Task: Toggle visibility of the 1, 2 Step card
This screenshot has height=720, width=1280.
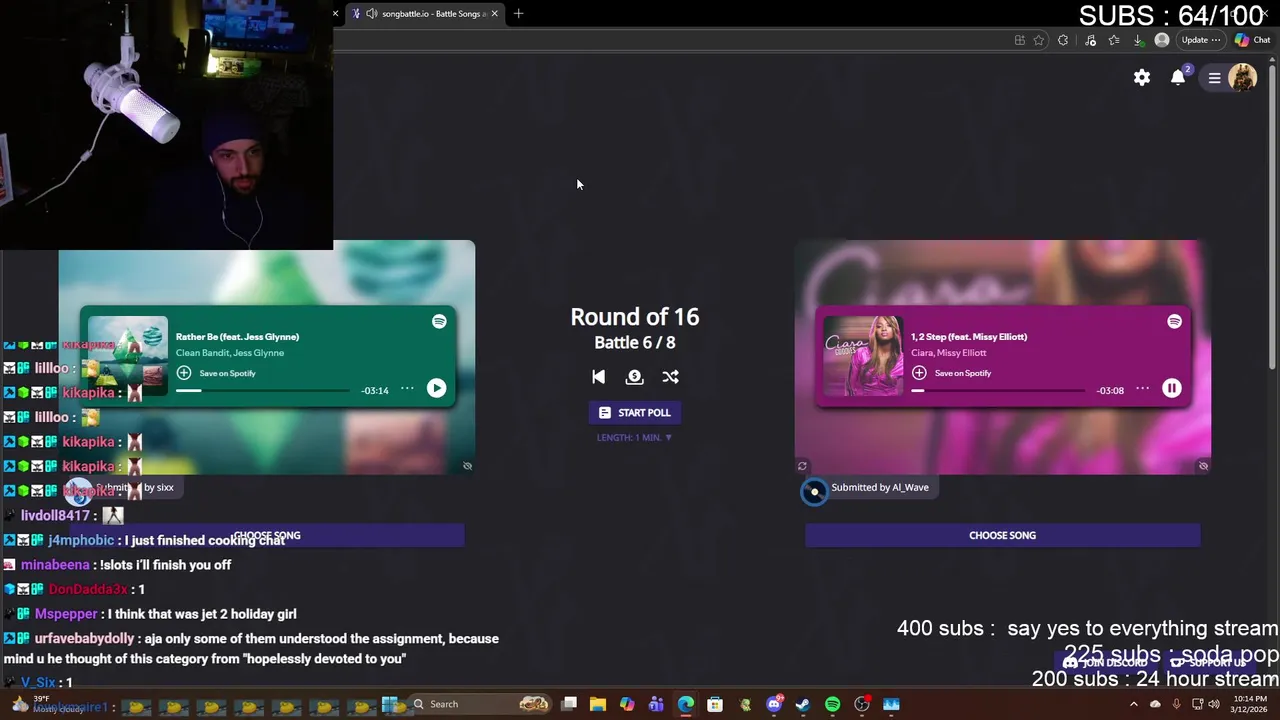Action: tap(1203, 466)
